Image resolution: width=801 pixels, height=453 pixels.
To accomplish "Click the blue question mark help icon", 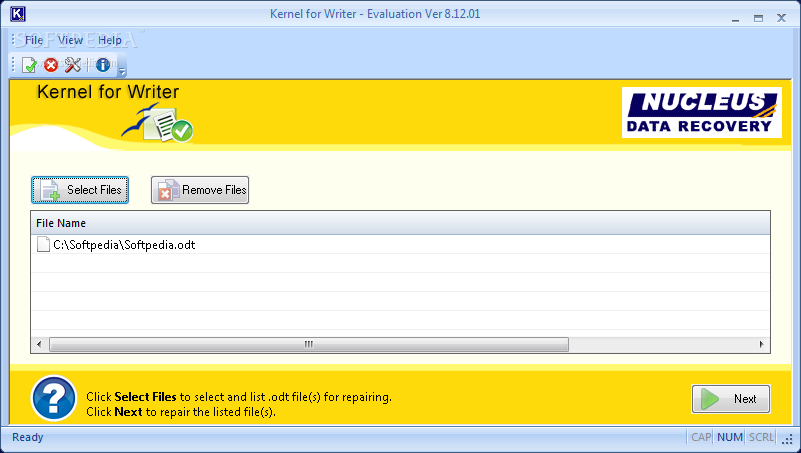I will pyautogui.click(x=54, y=398).
